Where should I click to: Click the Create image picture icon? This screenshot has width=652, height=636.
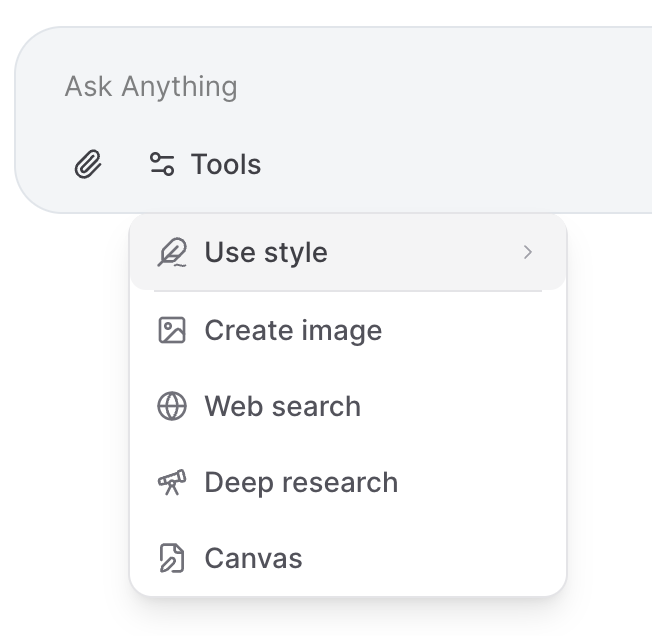172,330
